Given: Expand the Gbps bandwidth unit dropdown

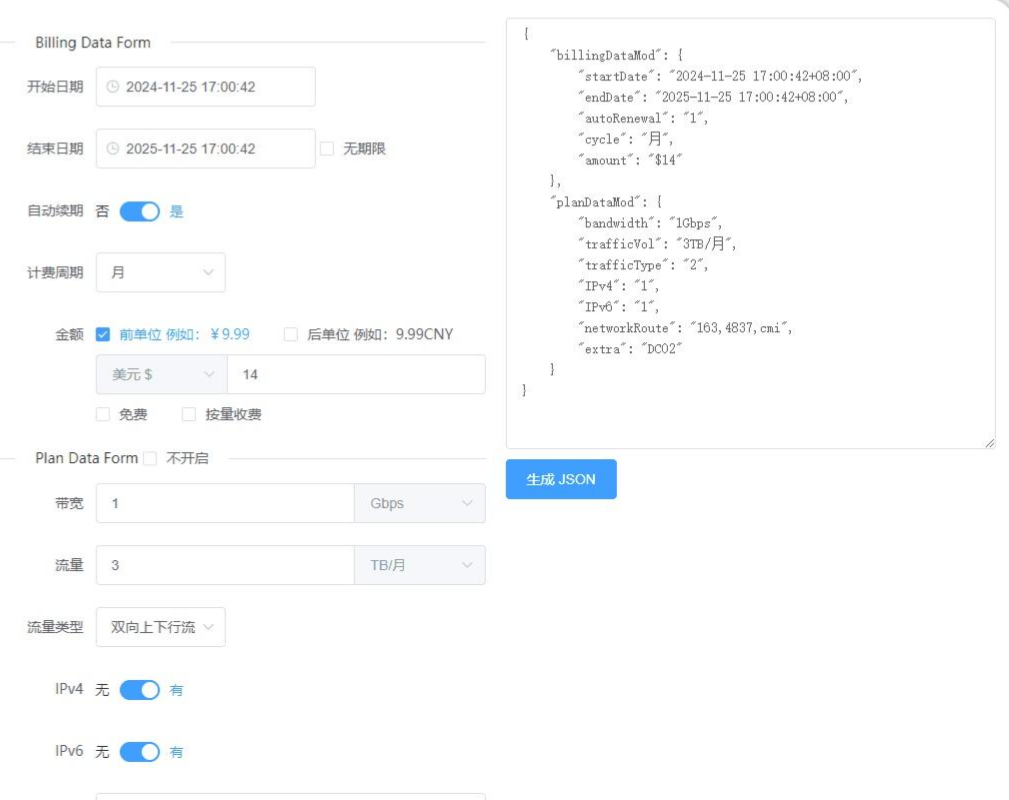Looking at the screenshot, I should click(420, 503).
